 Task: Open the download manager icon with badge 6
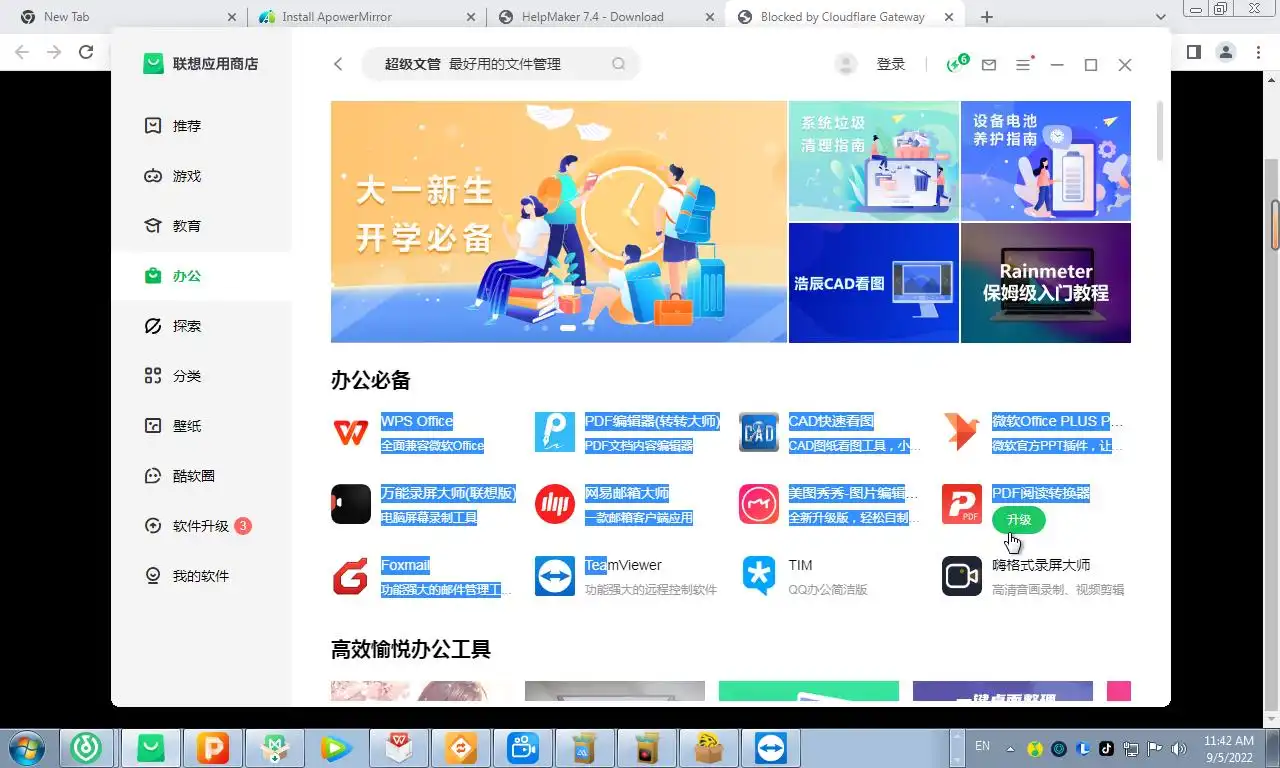click(957, 63)
